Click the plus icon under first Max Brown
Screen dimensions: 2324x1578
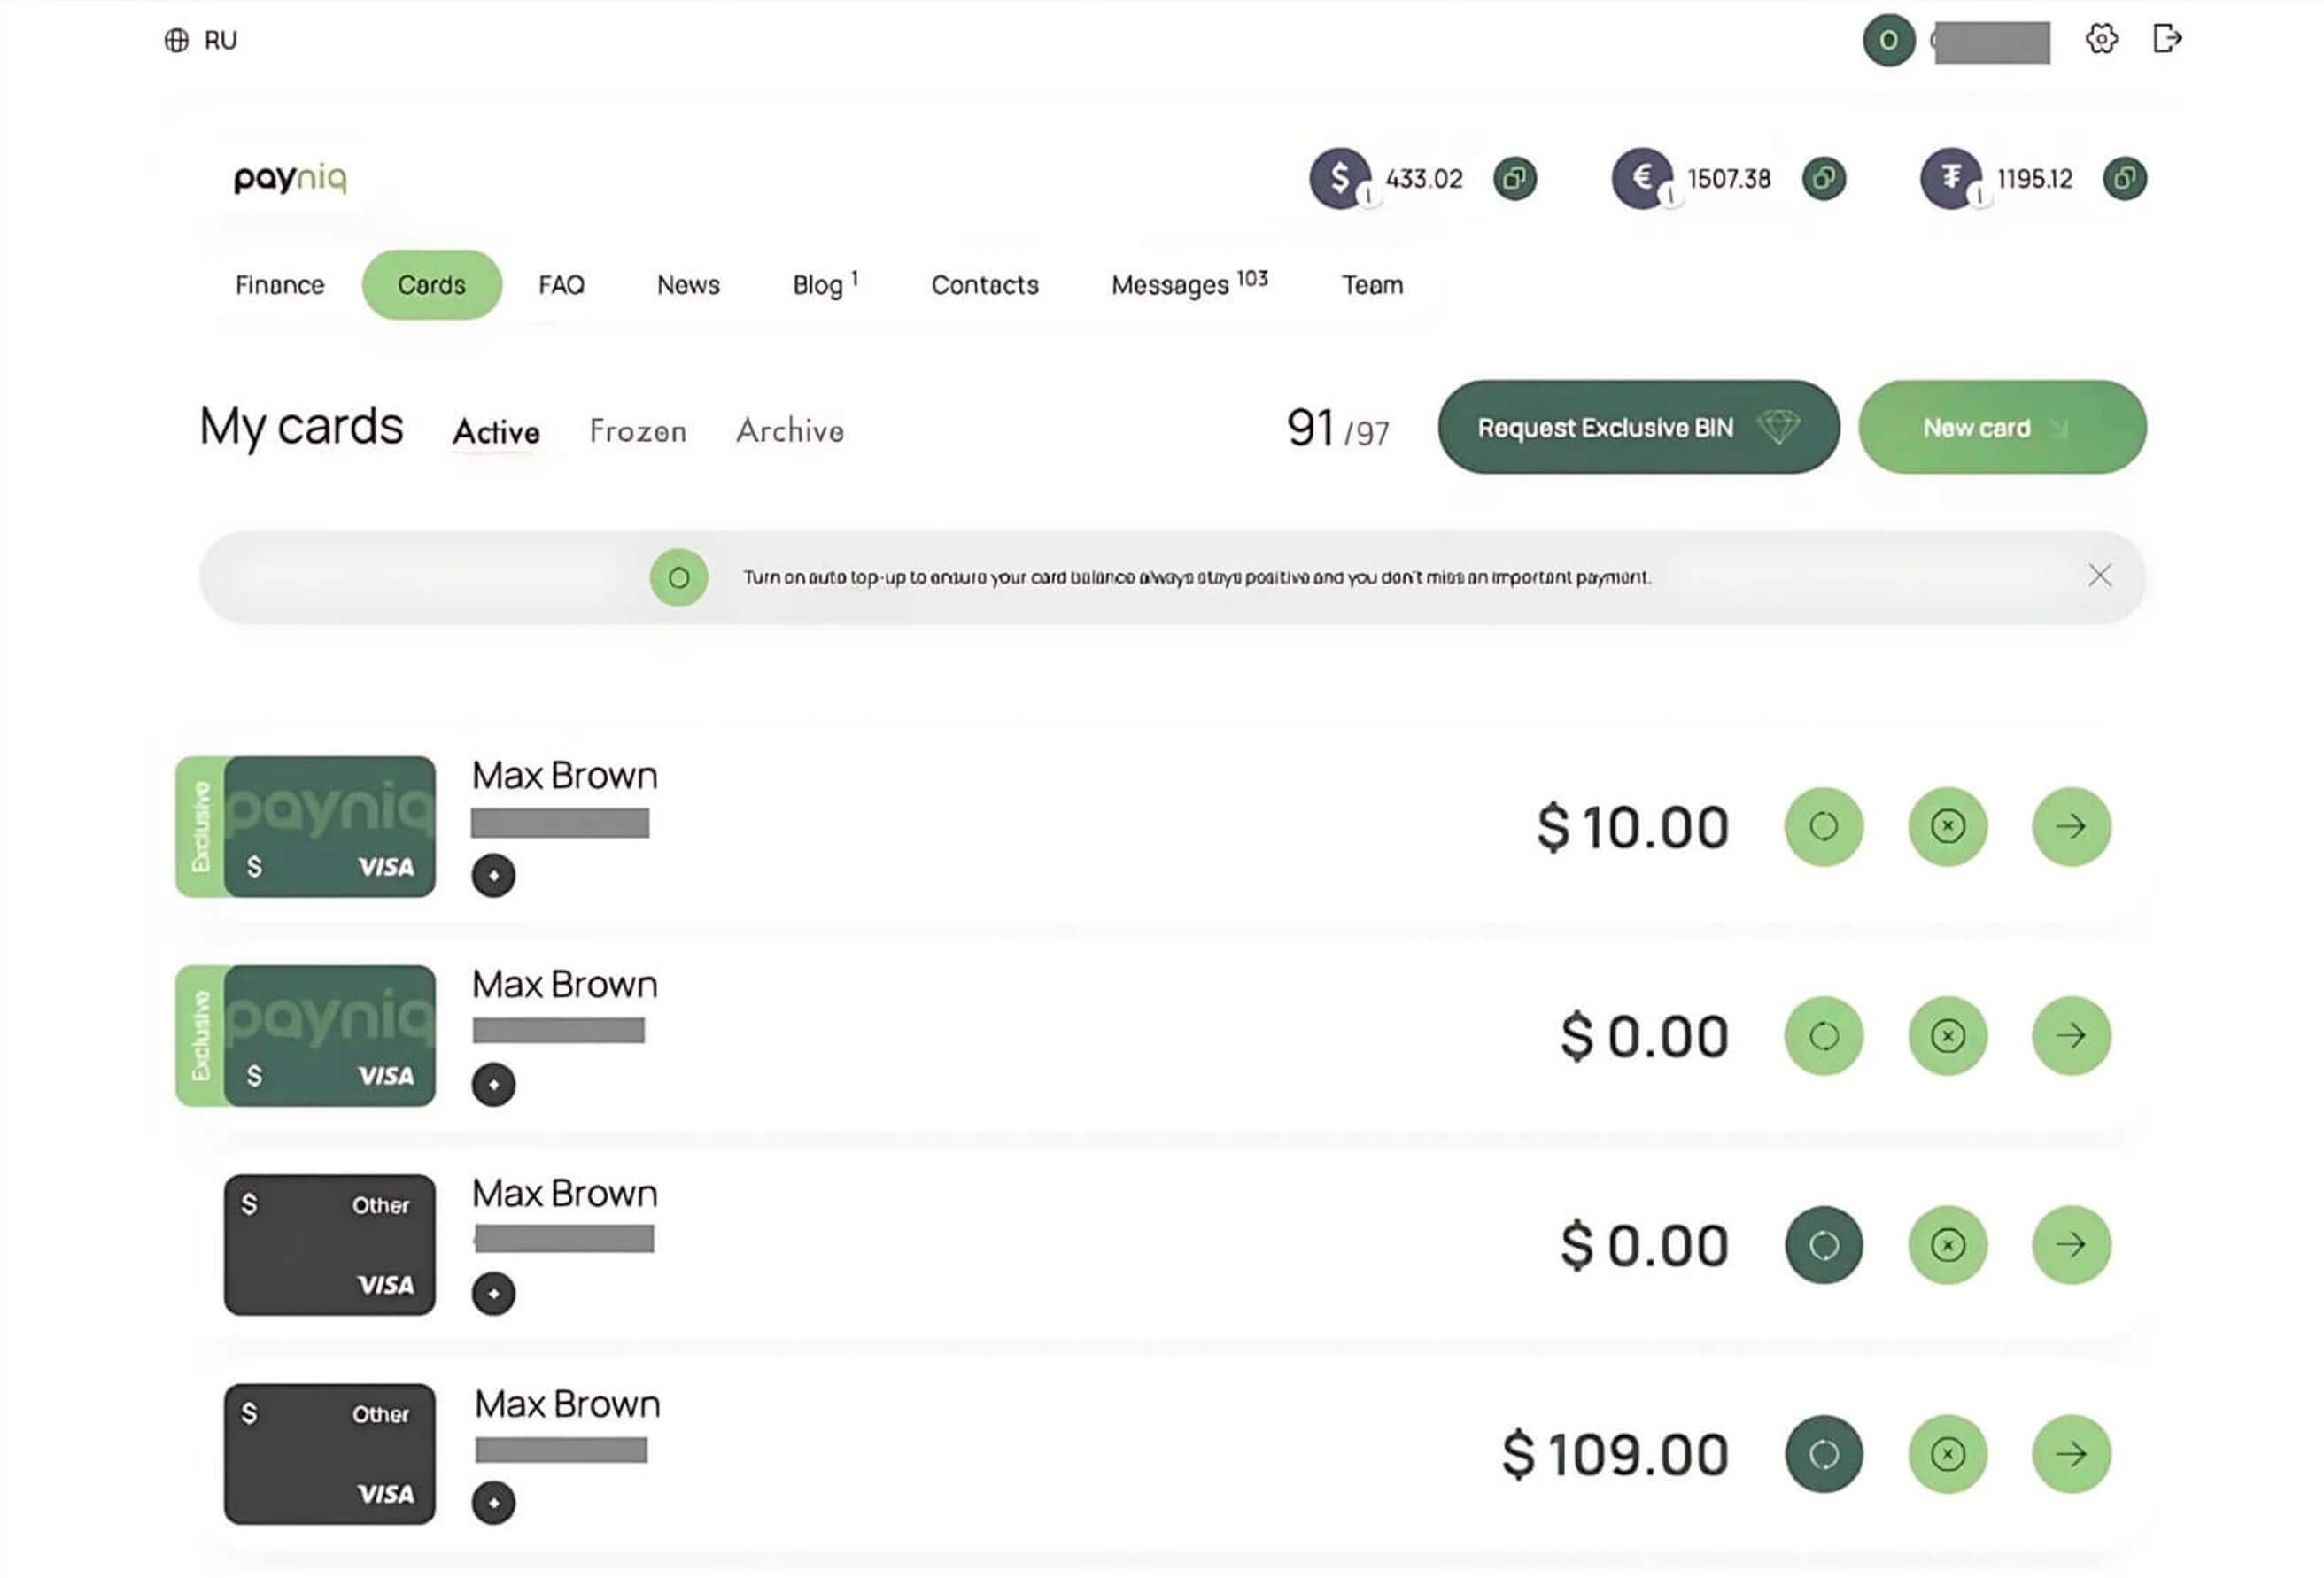(x=493, y=875)
